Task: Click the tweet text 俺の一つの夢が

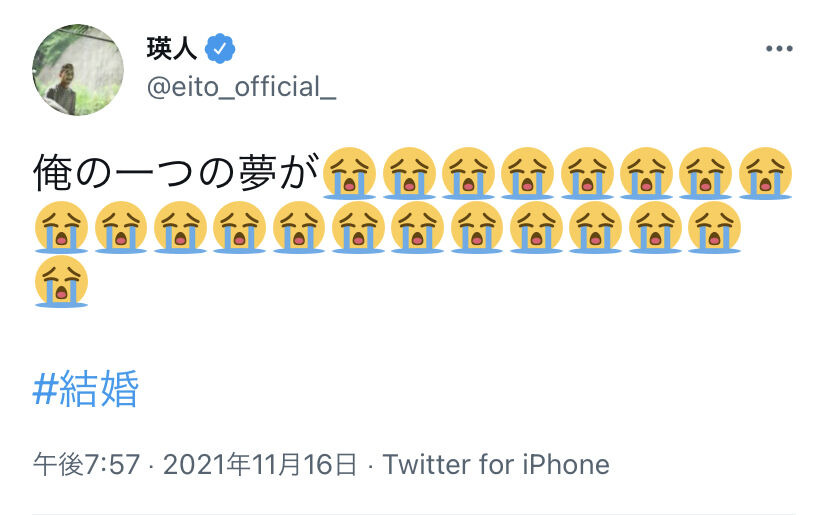Action: coord(176,173)
